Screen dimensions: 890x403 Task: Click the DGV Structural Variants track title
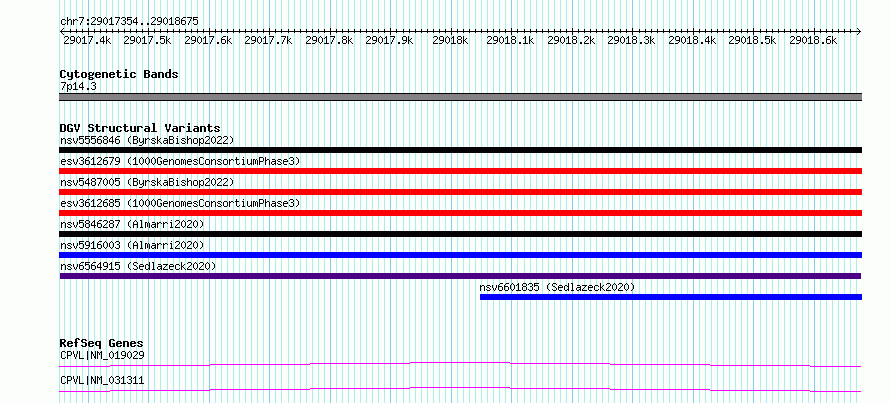pyautogui.click(x=140, y=128)
